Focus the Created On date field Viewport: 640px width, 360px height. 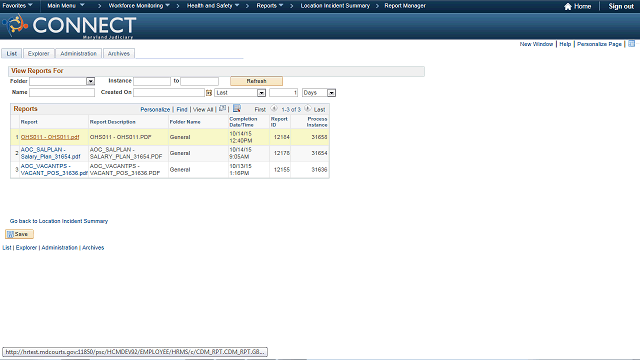[x=169, y=93]
